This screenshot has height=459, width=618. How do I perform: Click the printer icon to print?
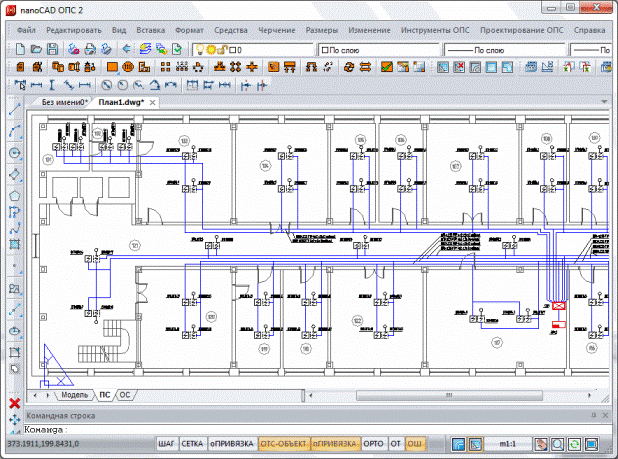(x=90, y=49)
